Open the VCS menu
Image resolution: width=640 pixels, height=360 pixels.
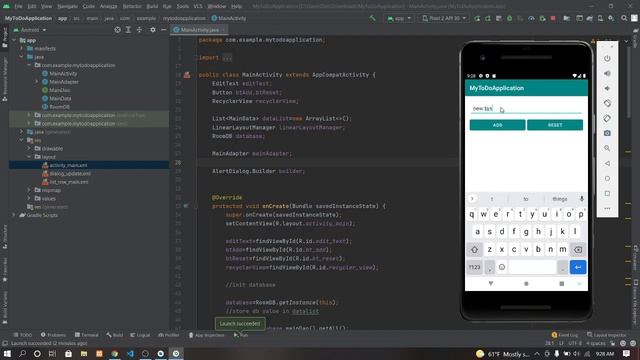[x=198, y=6]
